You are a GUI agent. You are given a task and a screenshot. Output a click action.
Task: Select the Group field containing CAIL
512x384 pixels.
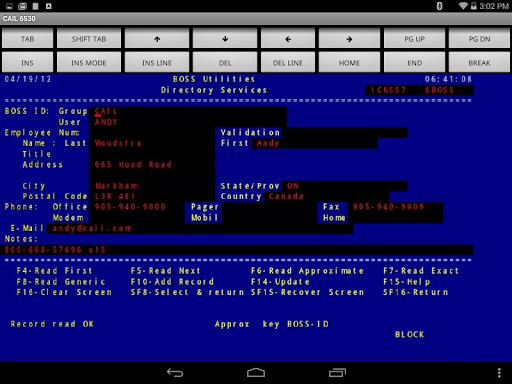pos(188,111)
